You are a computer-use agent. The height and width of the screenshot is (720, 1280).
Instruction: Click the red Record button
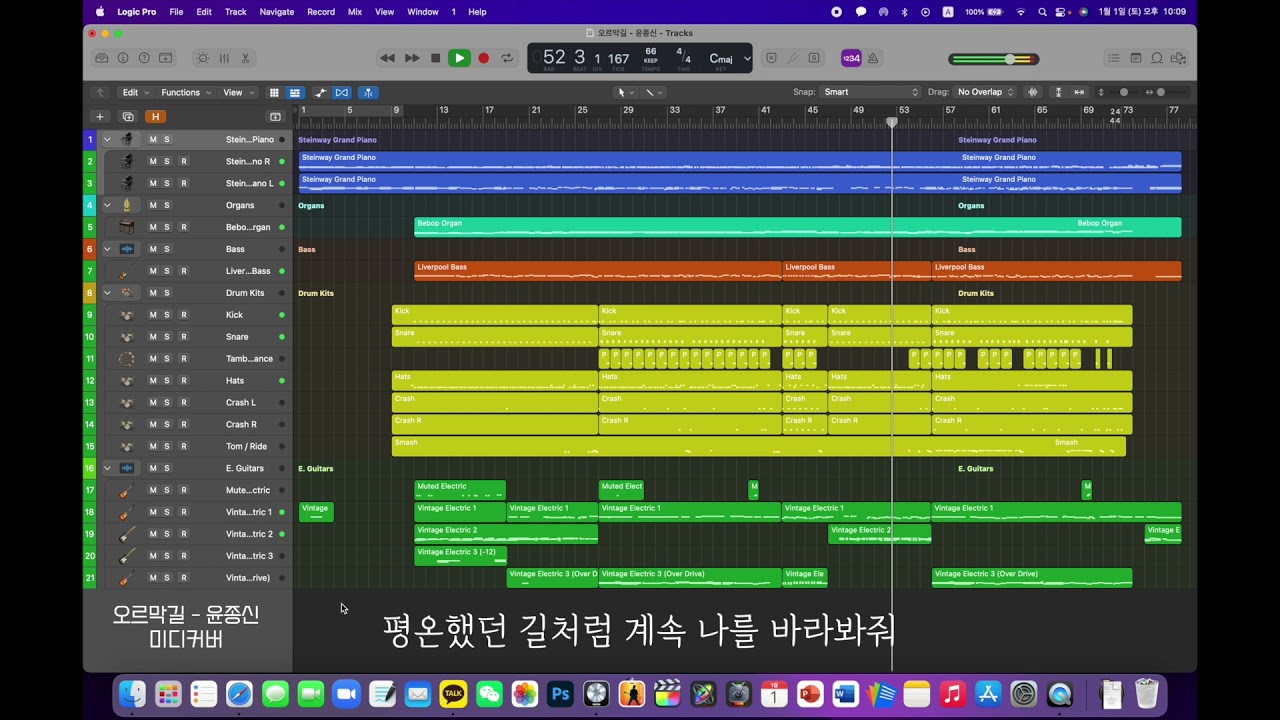click(x=483, y=58)
